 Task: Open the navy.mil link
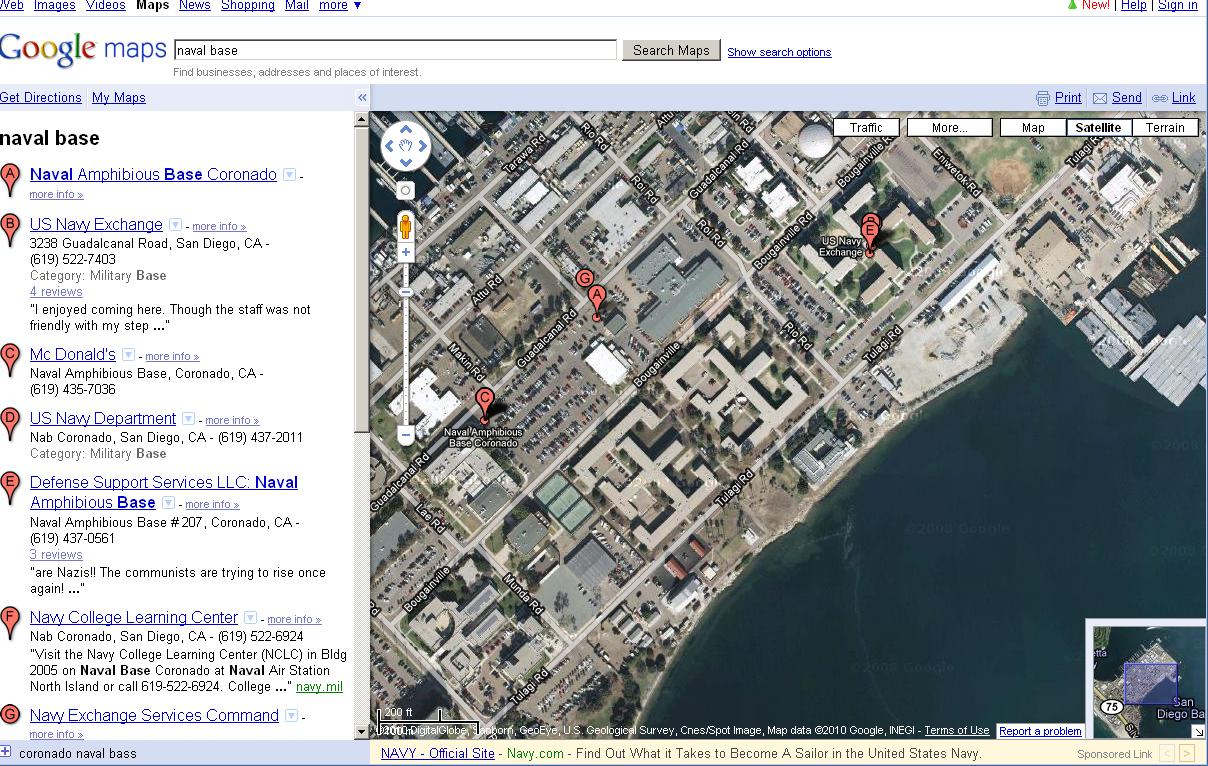point(319,687)
